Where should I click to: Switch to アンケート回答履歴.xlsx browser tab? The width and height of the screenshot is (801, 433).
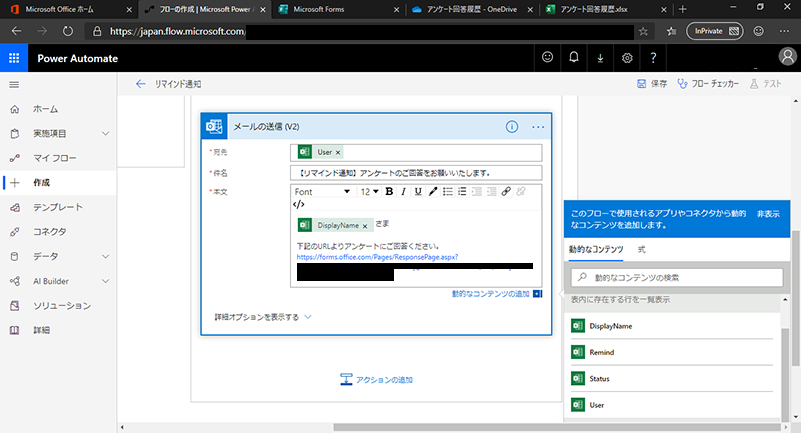tap(605, 9)
